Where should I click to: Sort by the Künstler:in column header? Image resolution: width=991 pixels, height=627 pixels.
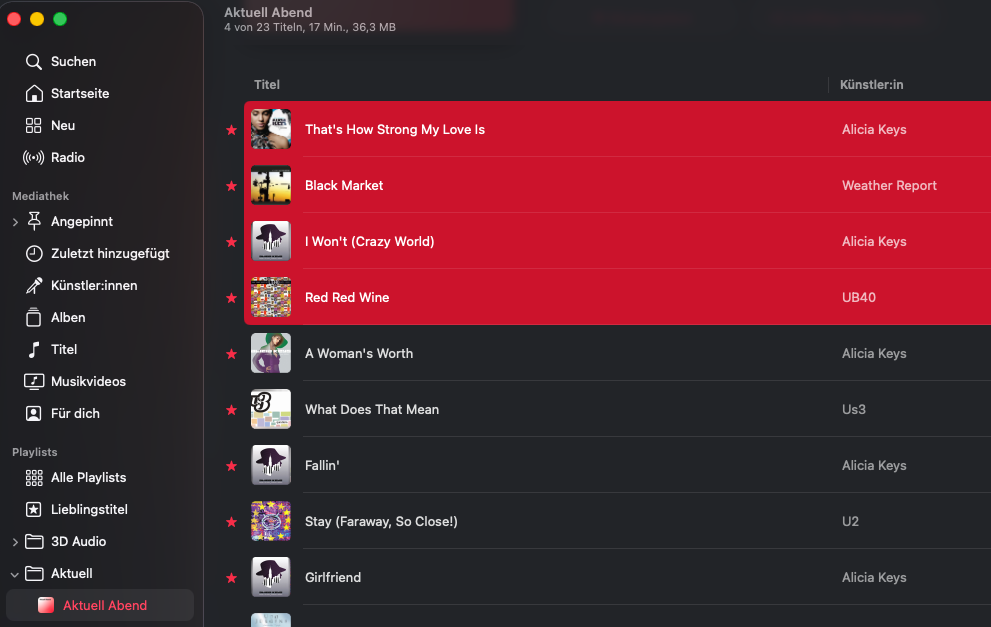coord(872,85)
